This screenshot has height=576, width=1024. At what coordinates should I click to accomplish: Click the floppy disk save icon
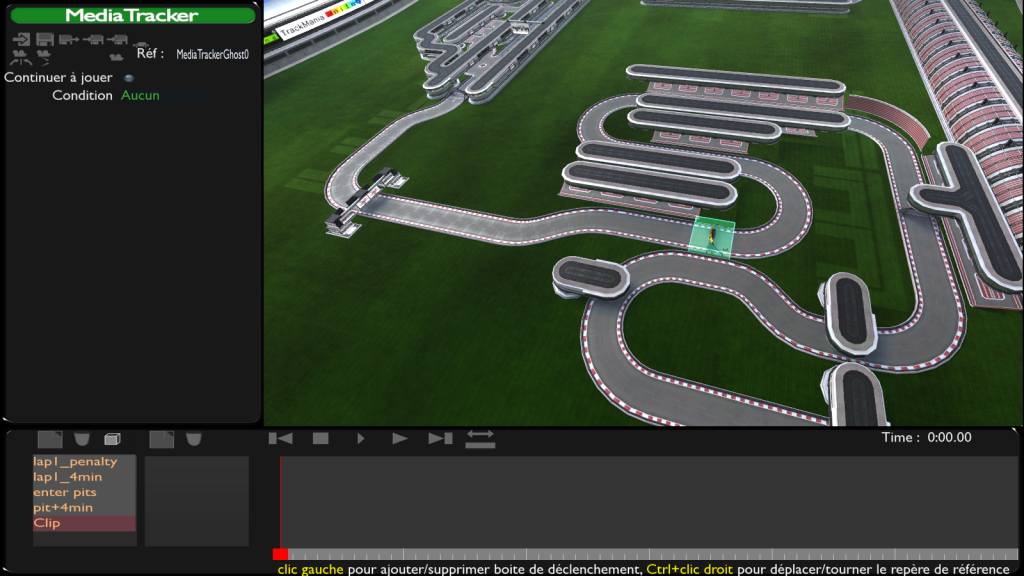click(45, 40)
